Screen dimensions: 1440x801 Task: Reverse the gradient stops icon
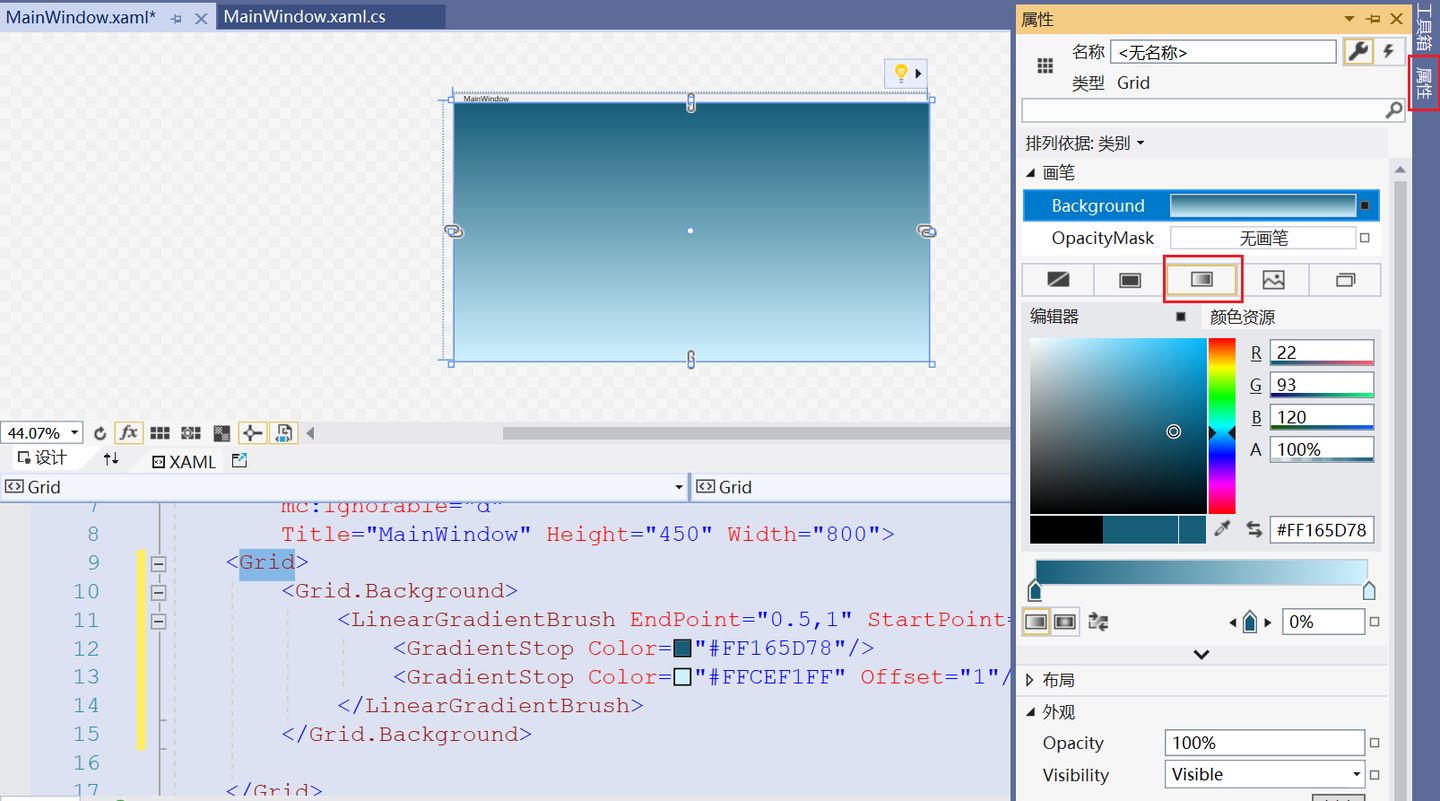(x=1098, y=622)
